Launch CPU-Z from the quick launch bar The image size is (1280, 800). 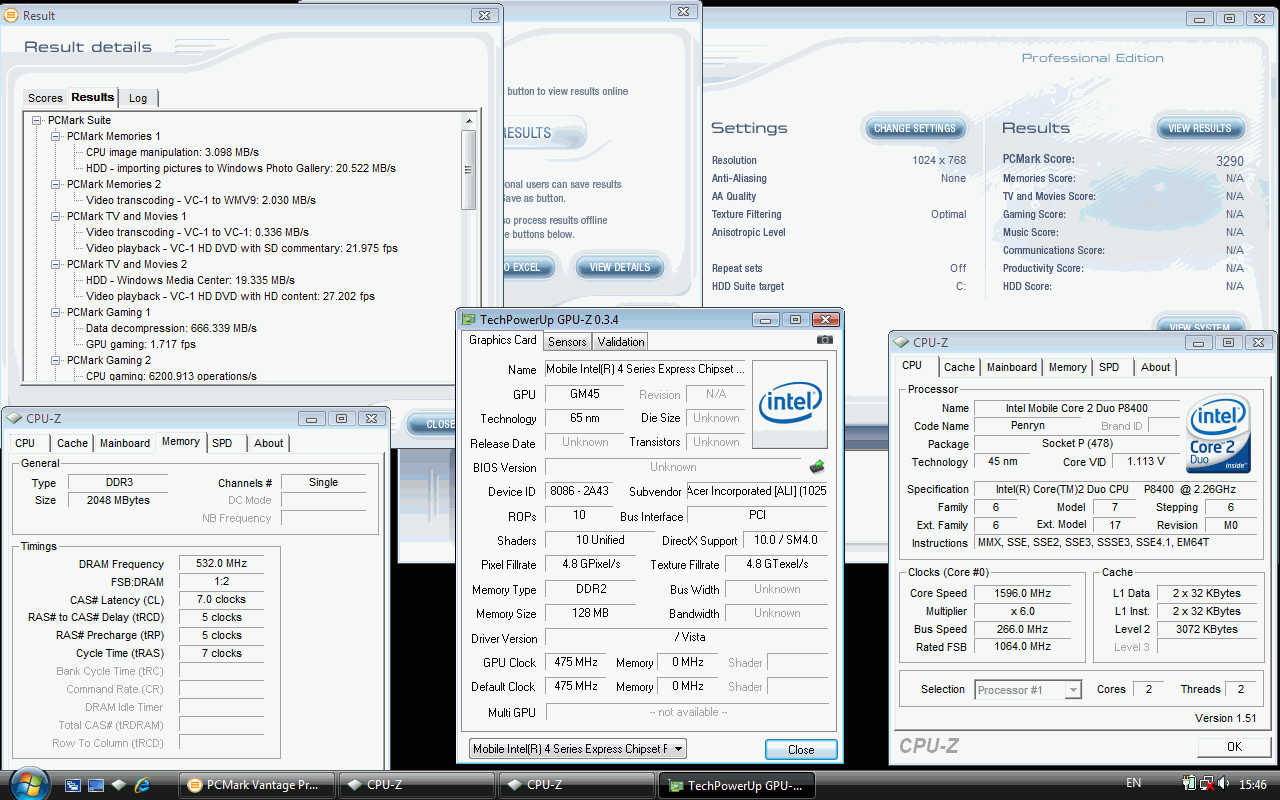click(x=119, y=785)
